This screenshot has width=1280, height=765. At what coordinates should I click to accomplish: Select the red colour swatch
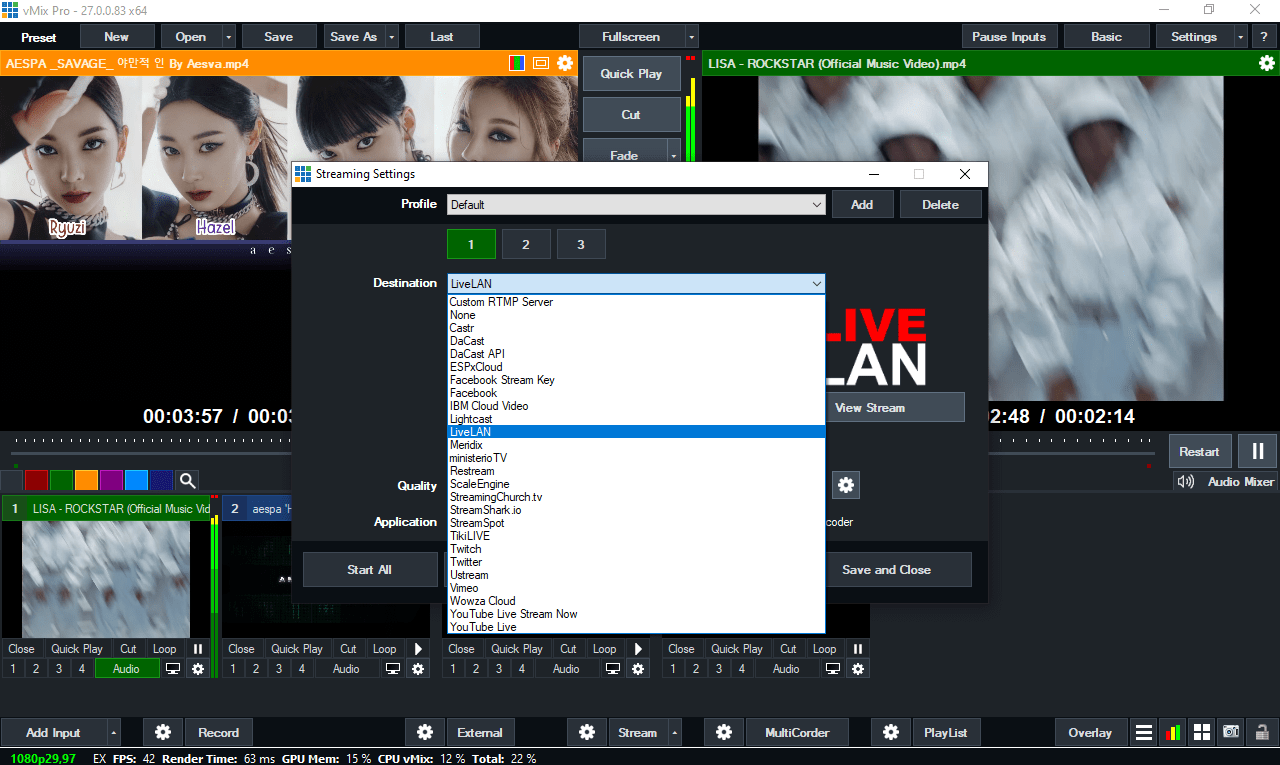36,480
